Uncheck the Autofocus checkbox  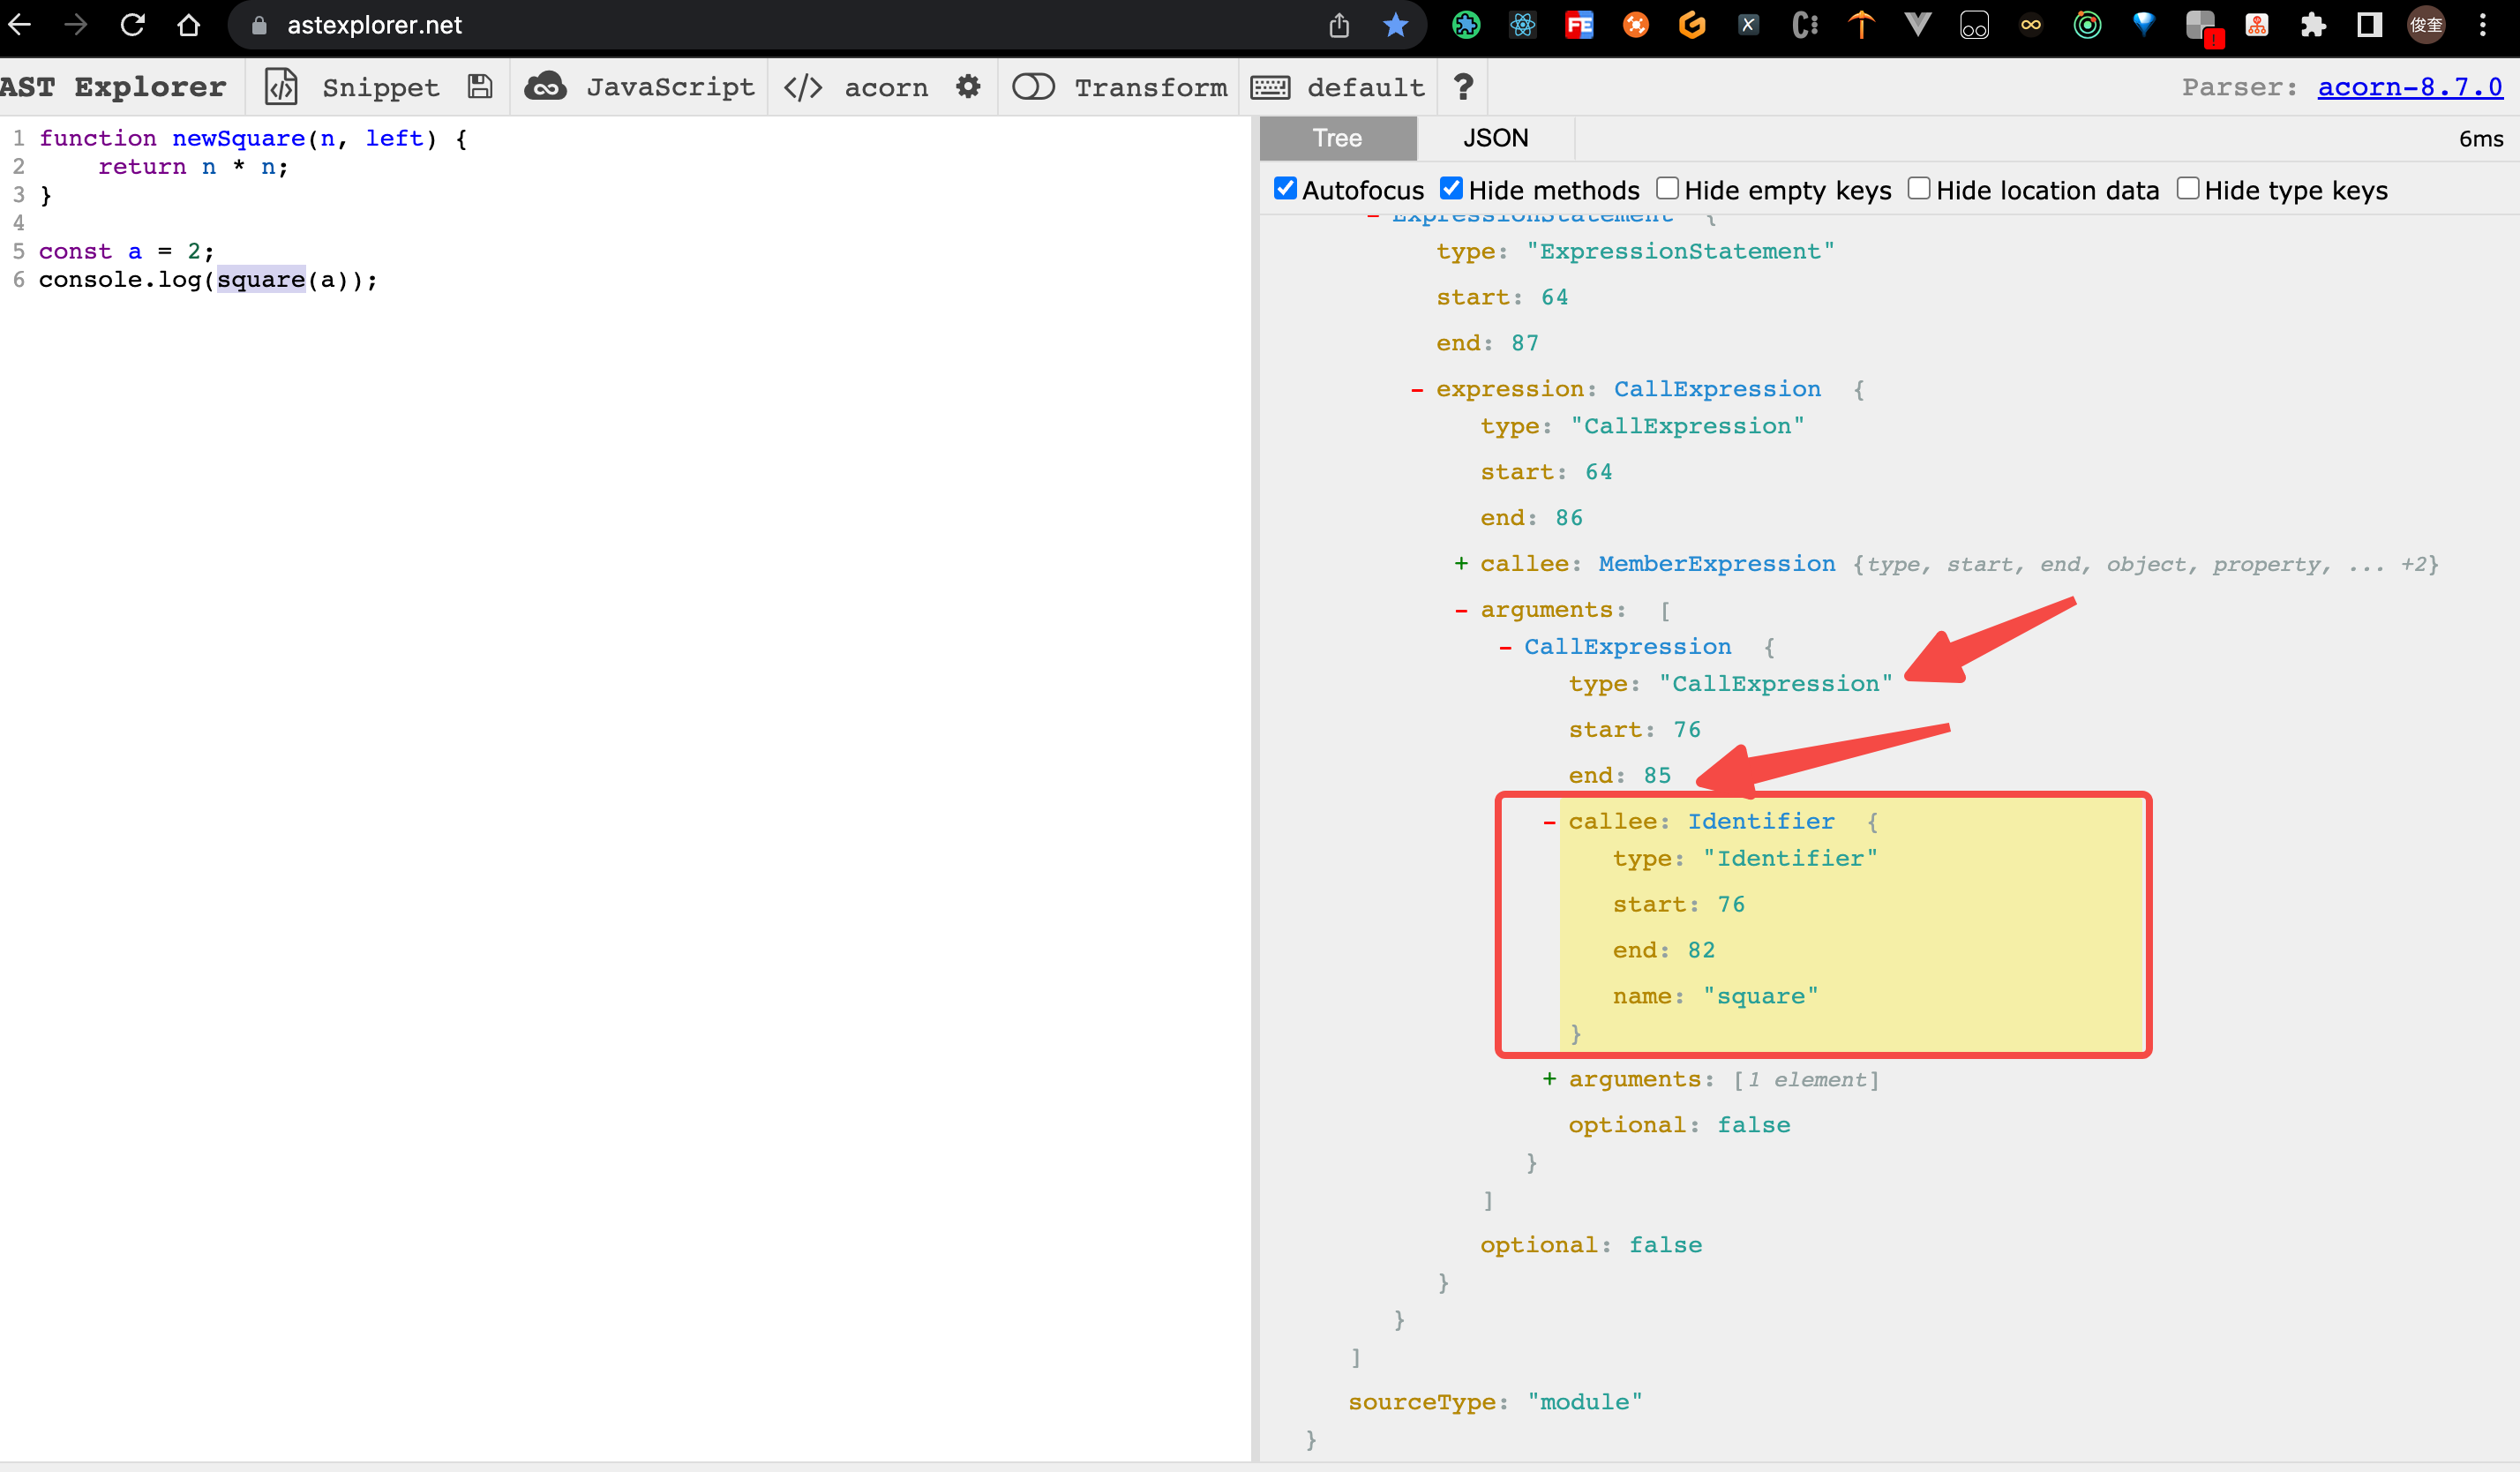click(1285, 189)
